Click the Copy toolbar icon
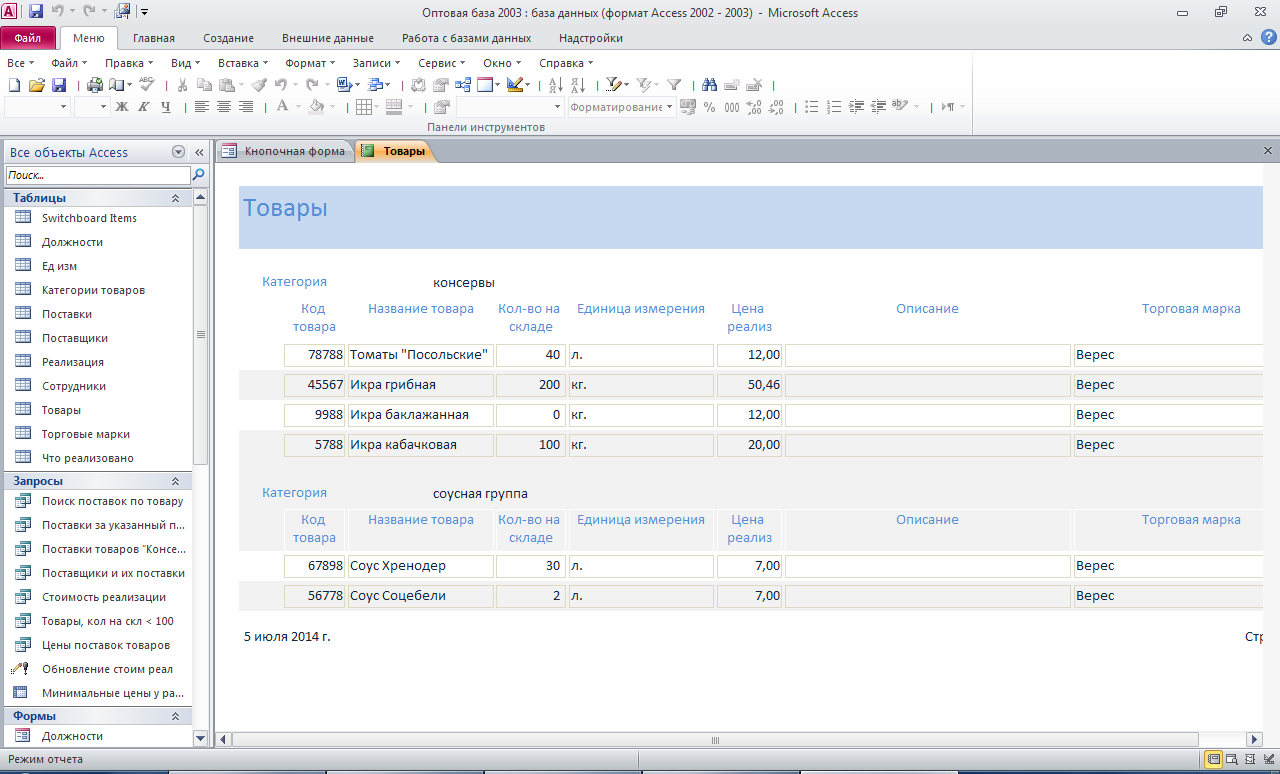 click(x=205, y=86)
